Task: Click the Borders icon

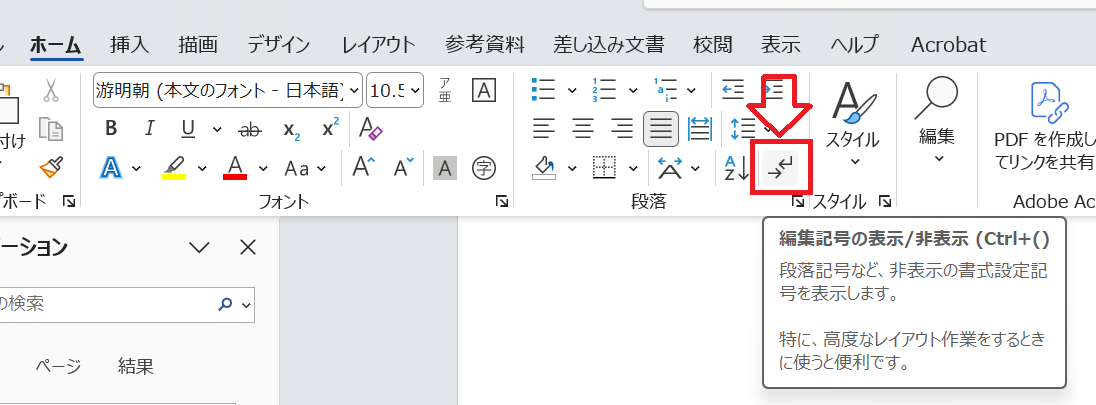Action: [604, 168]
